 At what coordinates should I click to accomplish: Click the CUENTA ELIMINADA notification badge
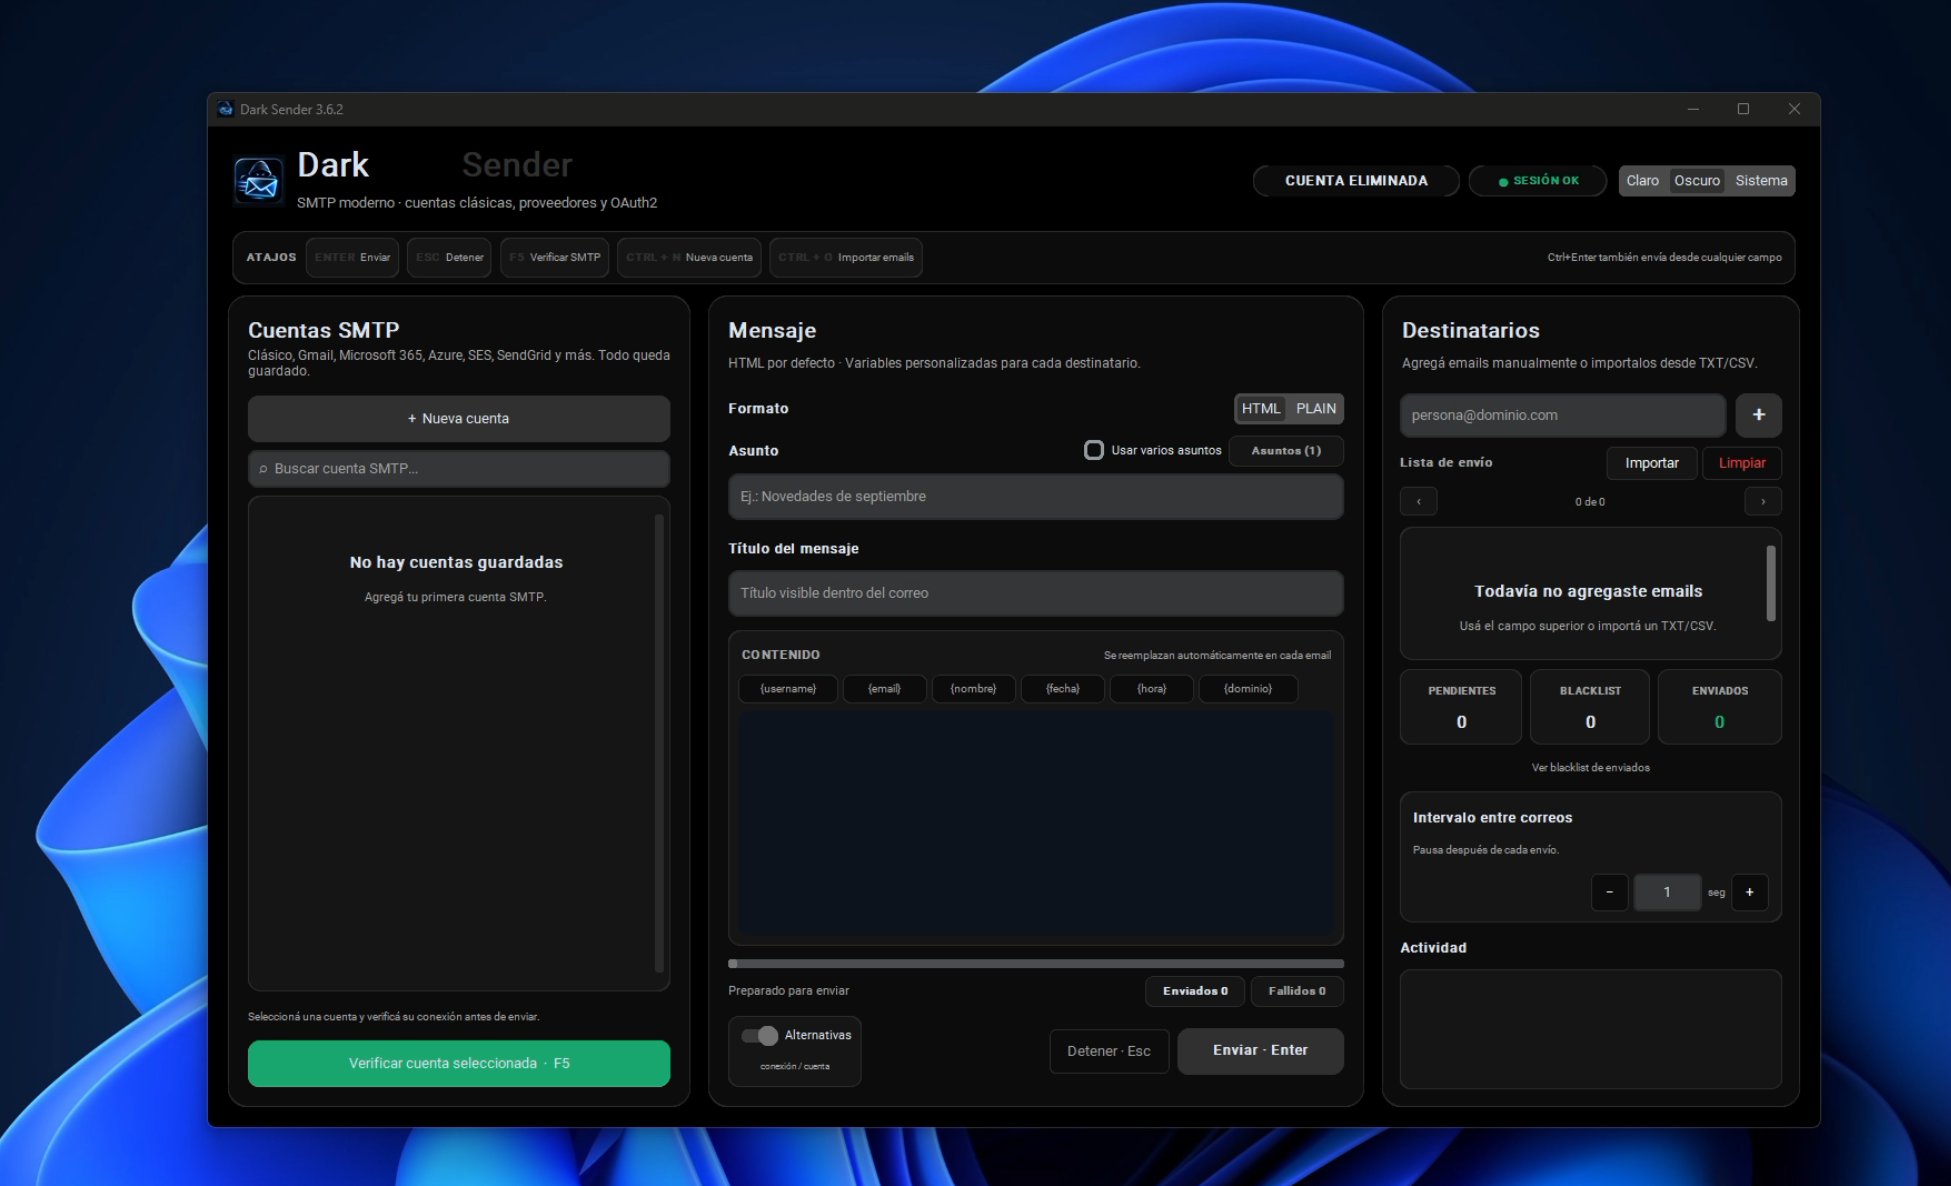pyautogui.click(x=1356, y=181)
